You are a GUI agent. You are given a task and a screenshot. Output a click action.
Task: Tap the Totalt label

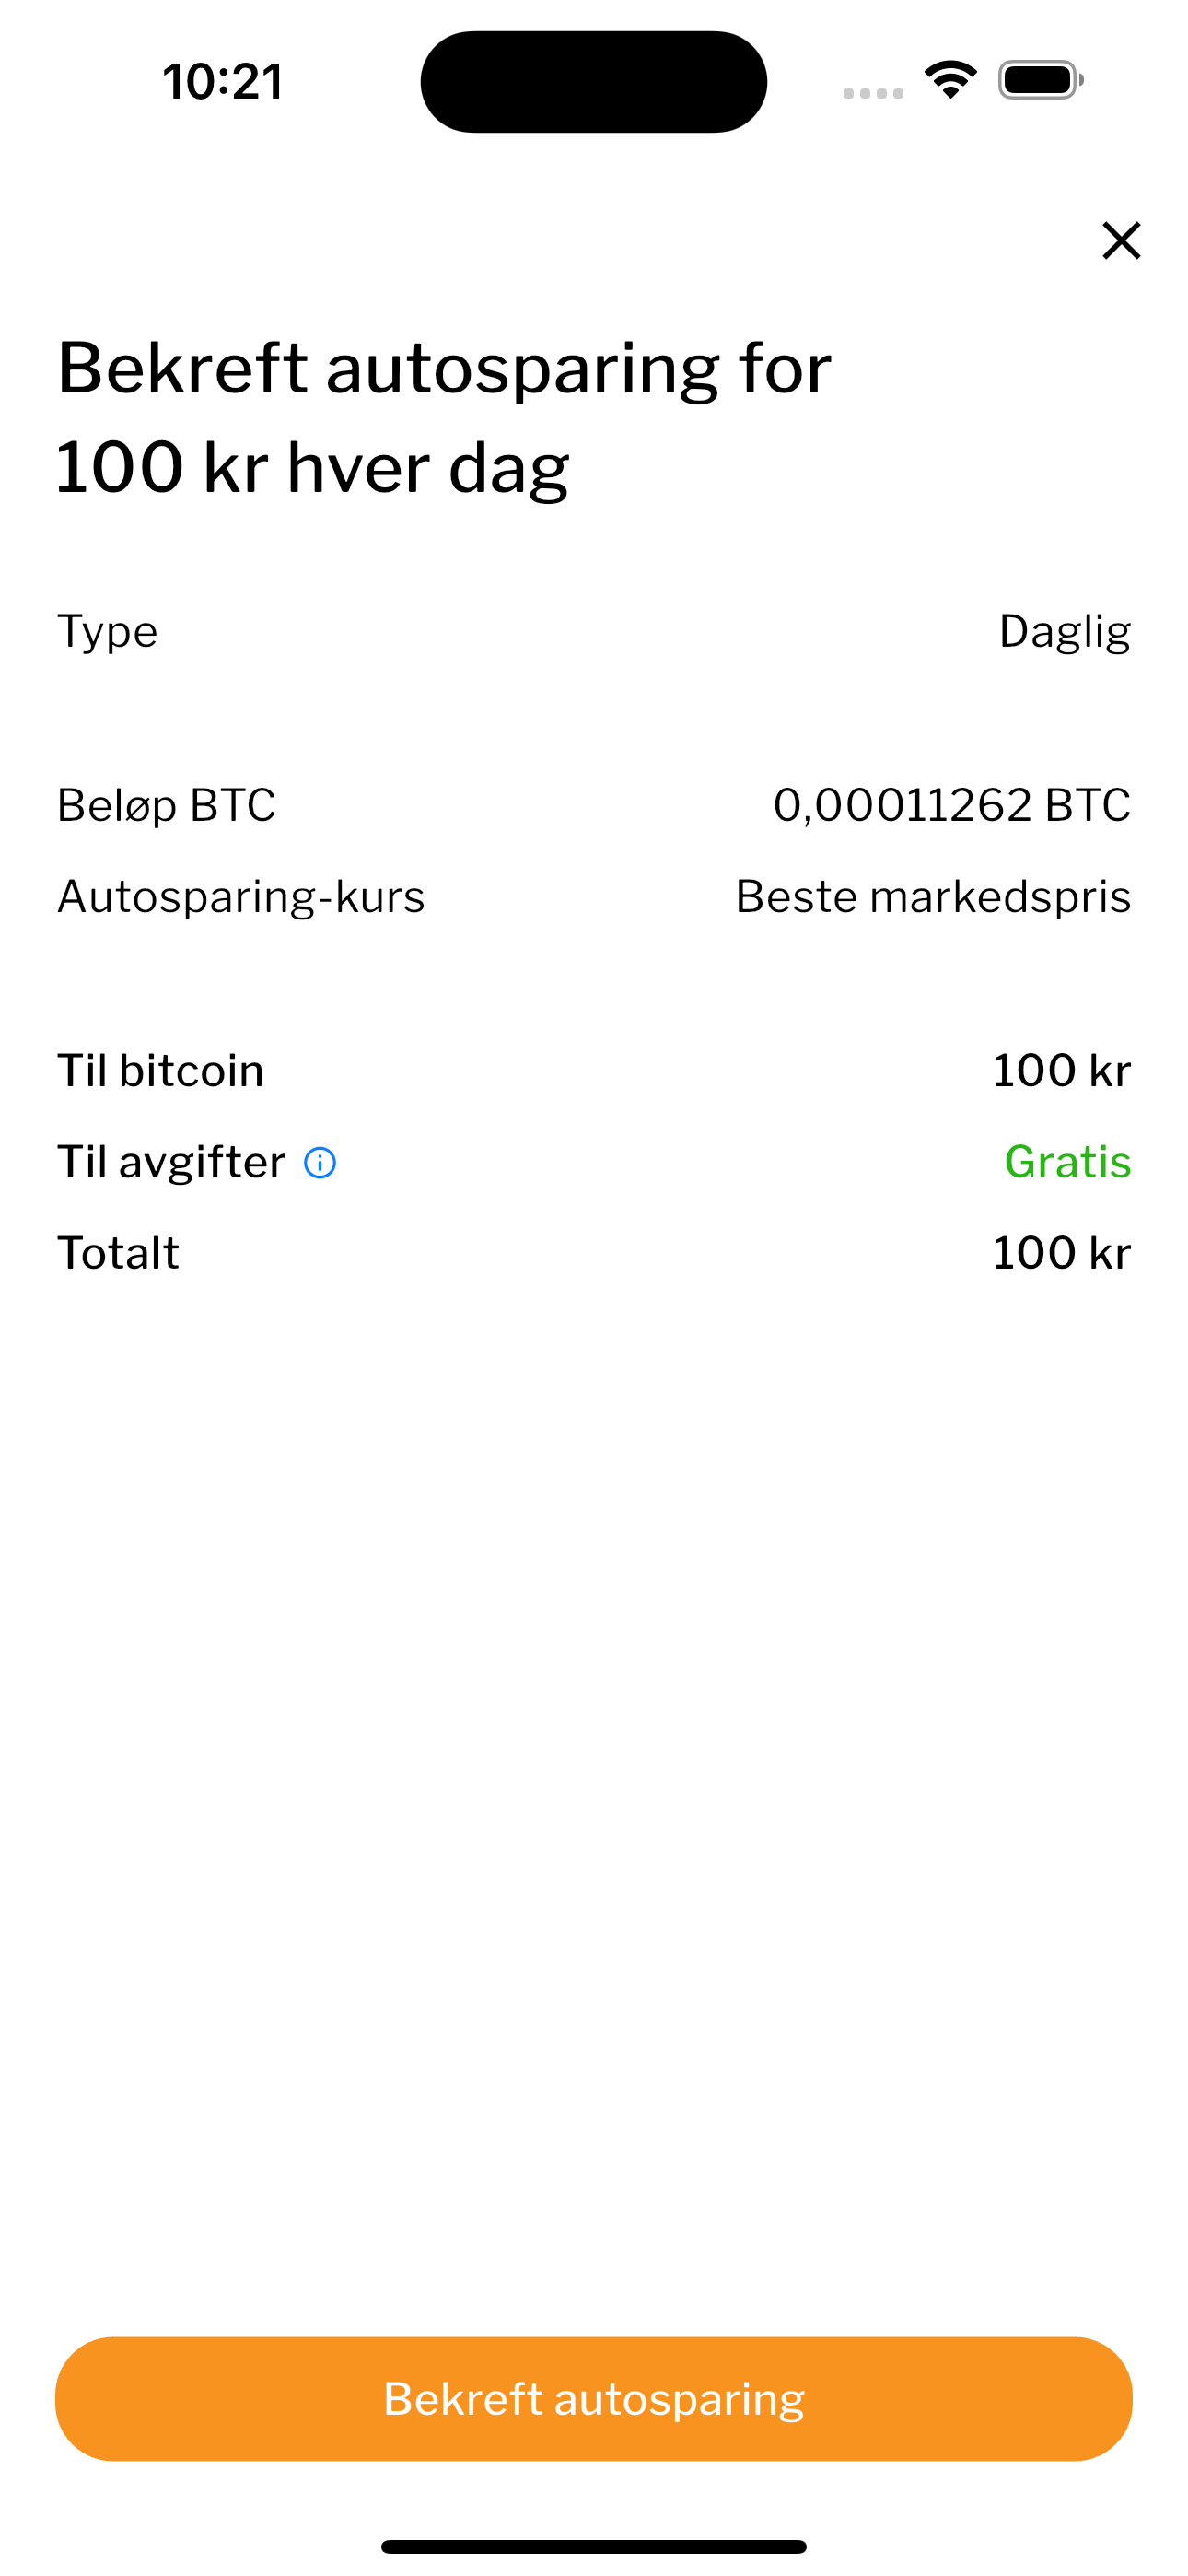click(118, 1253)
